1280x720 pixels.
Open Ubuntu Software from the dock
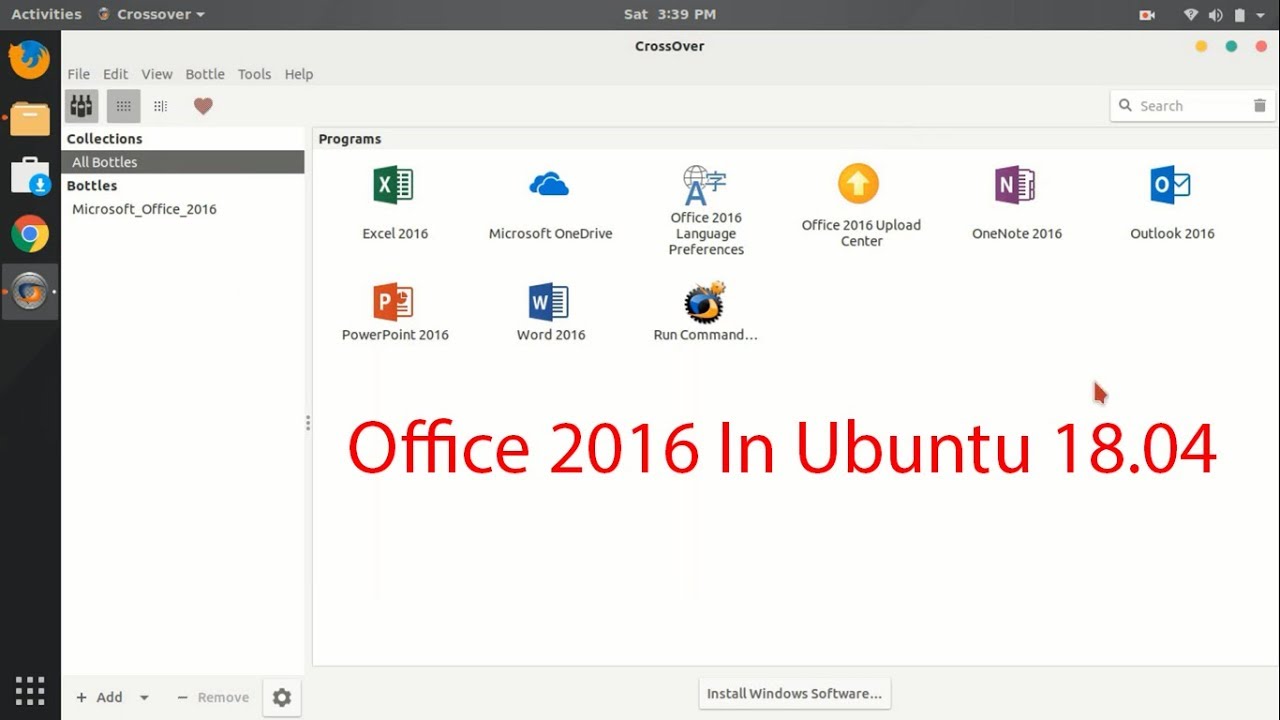tap(30, 176)
